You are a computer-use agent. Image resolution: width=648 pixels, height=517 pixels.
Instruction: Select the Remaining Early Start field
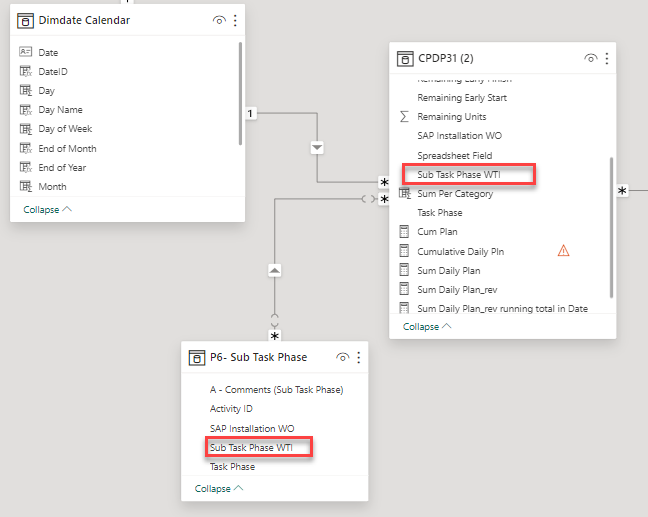coord(462,98)
